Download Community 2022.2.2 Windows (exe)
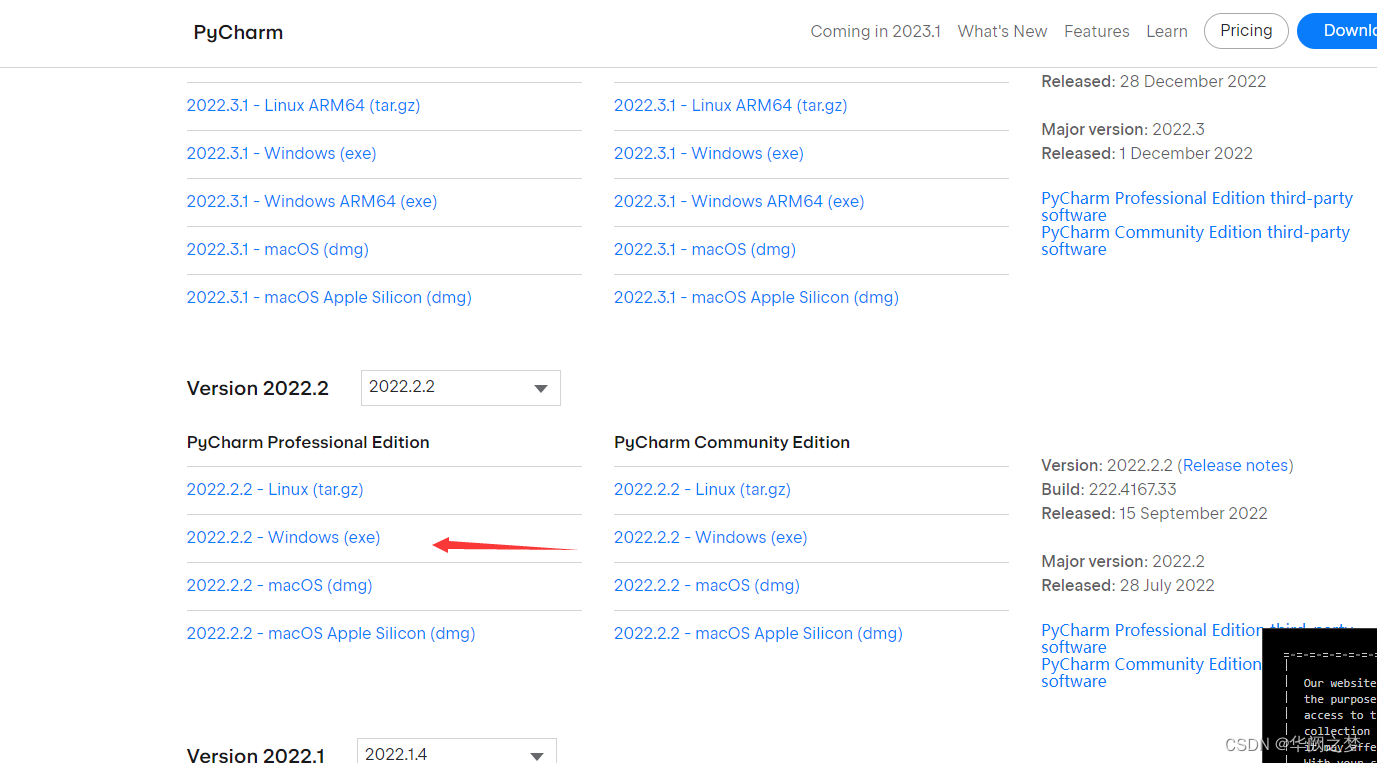 point(710,537)
